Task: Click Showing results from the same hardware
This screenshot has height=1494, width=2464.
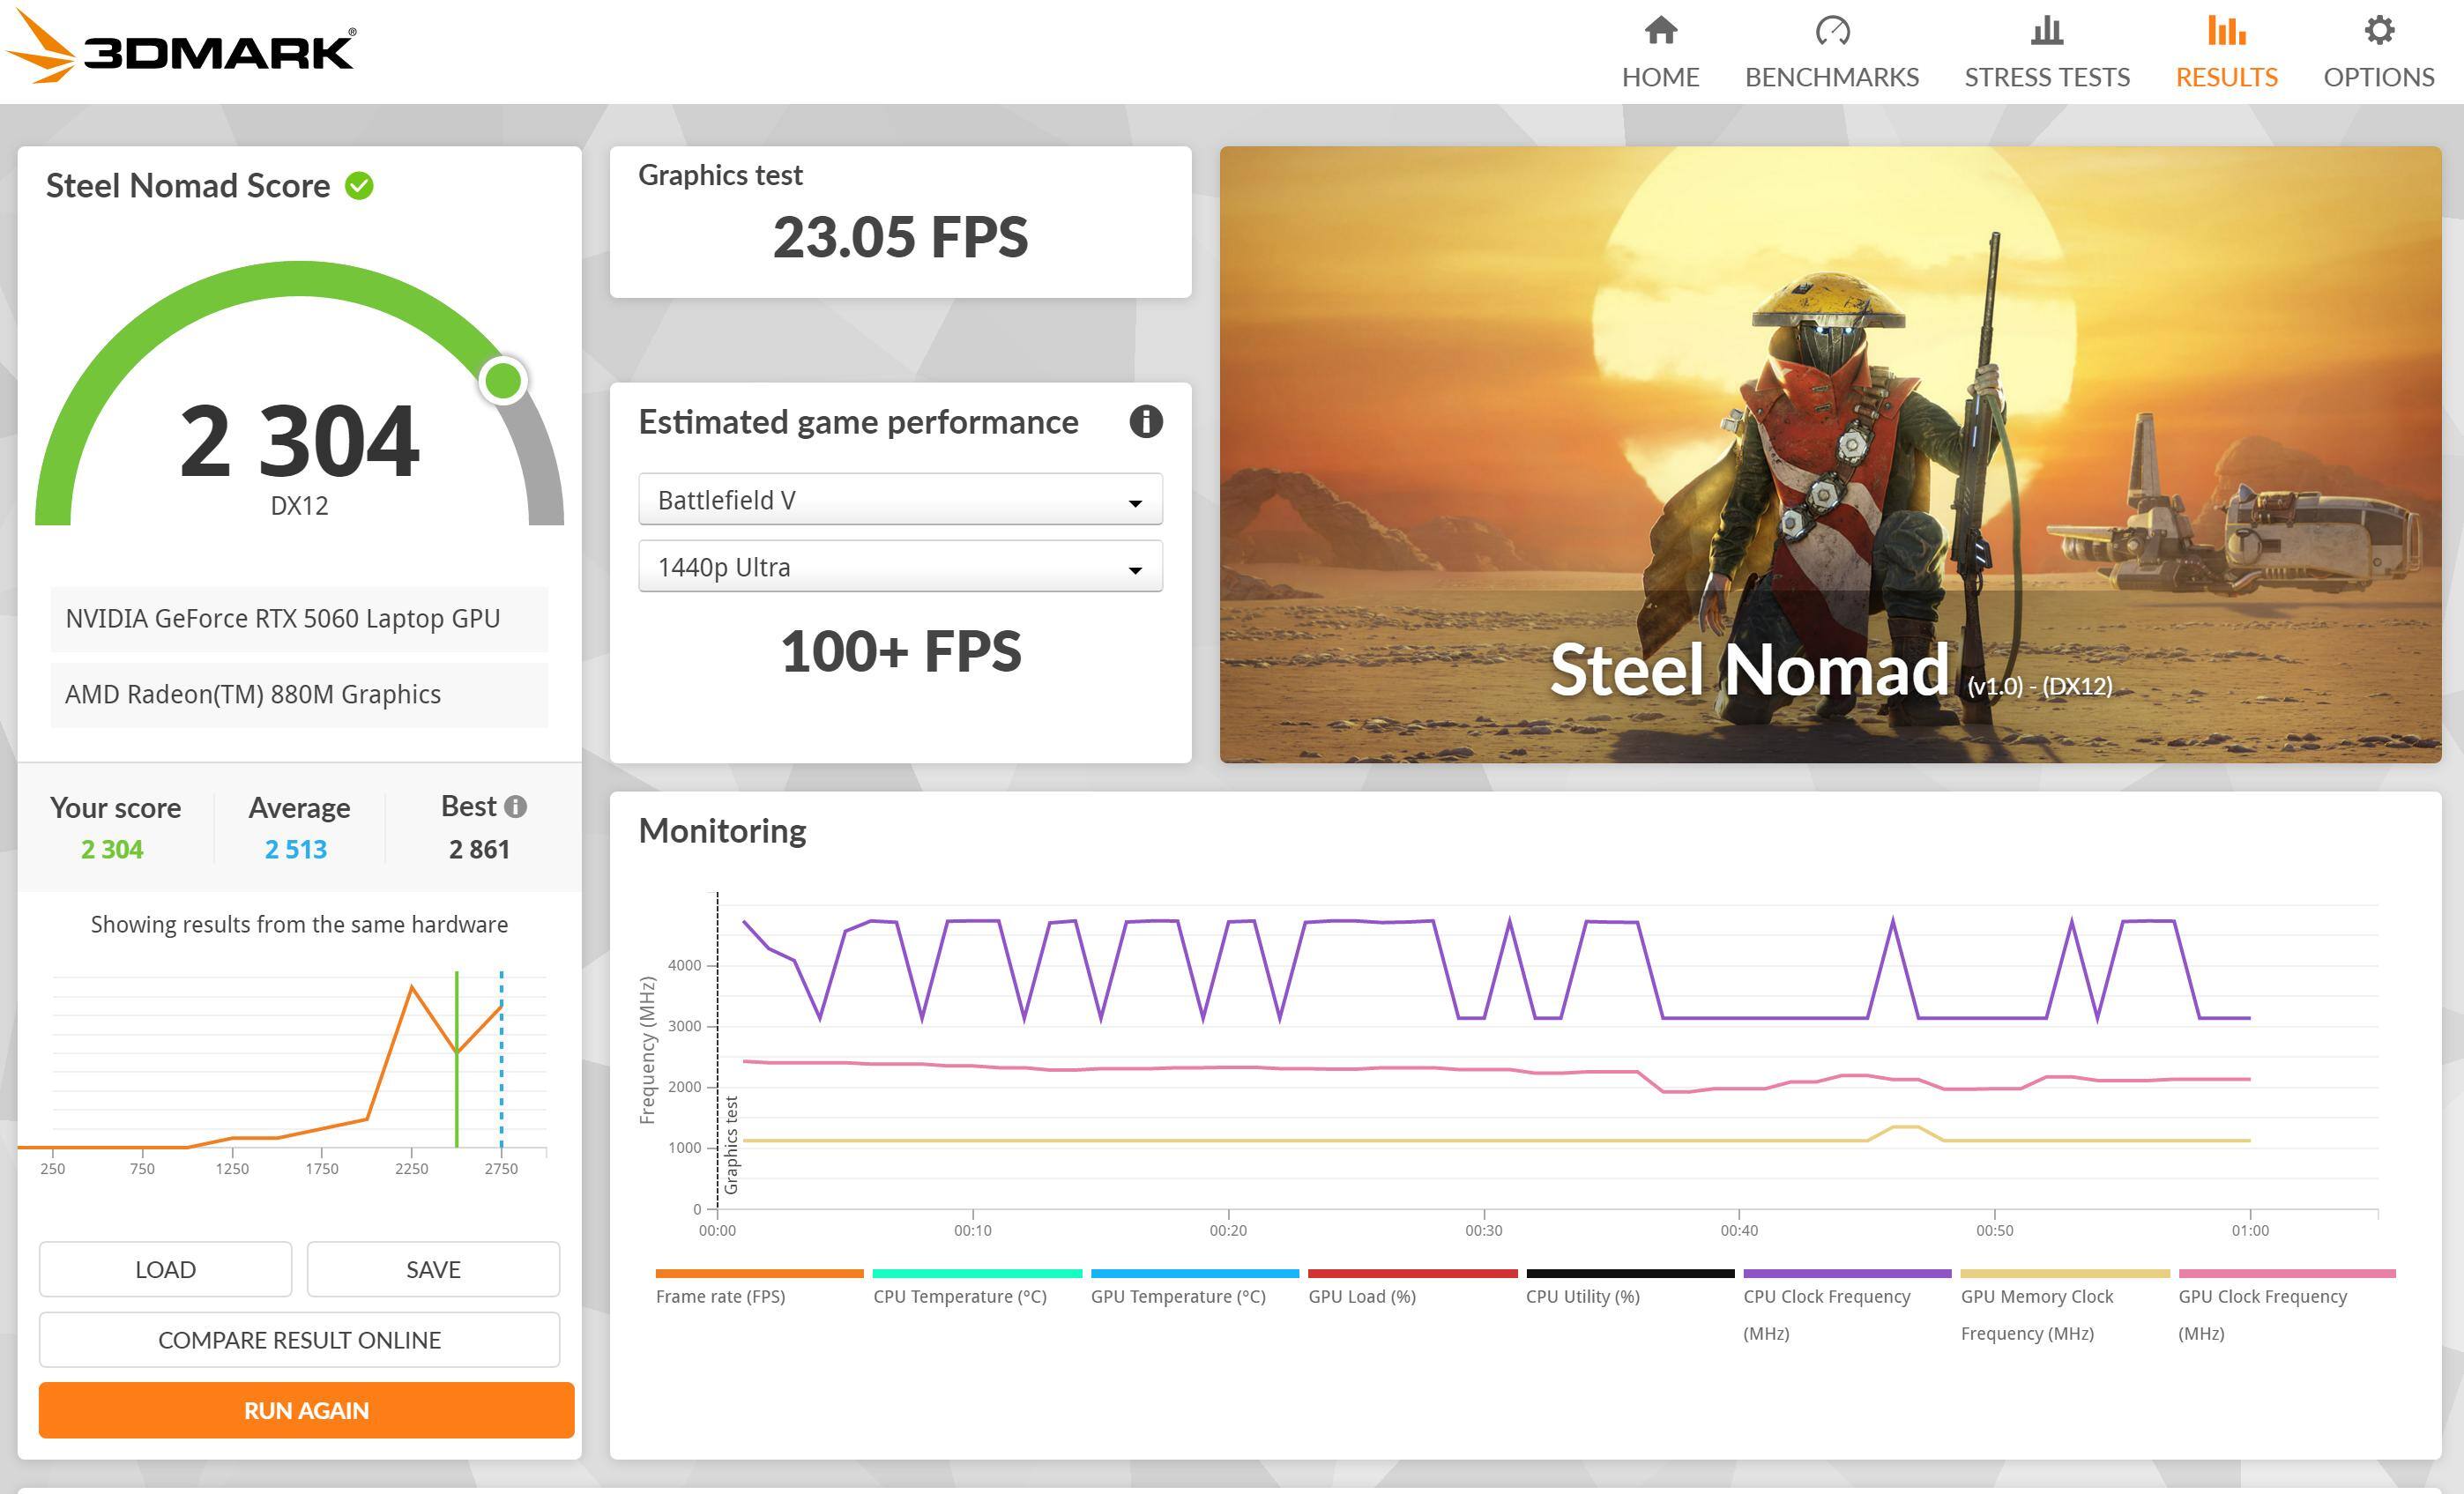Action: tap(299, 924)
